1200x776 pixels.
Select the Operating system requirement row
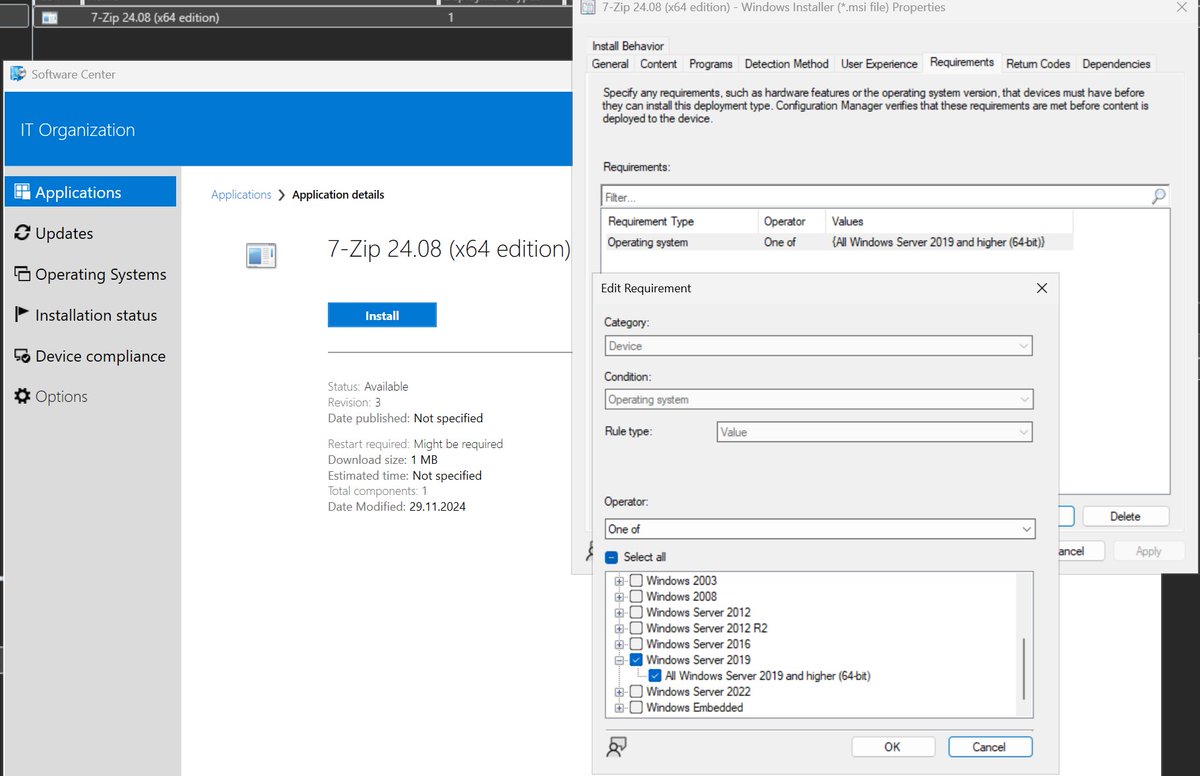pos(838,242)
